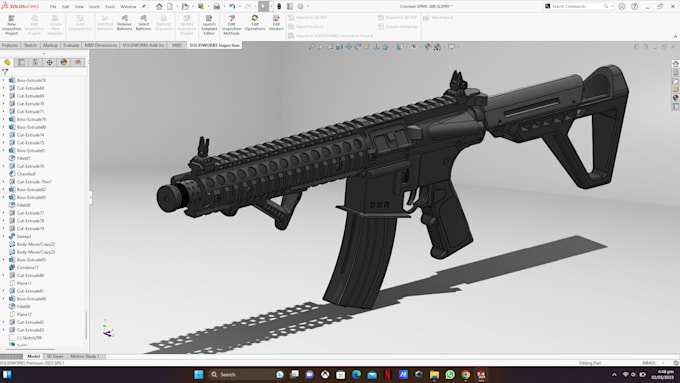Open Launch Template Editor

[209, 25]
